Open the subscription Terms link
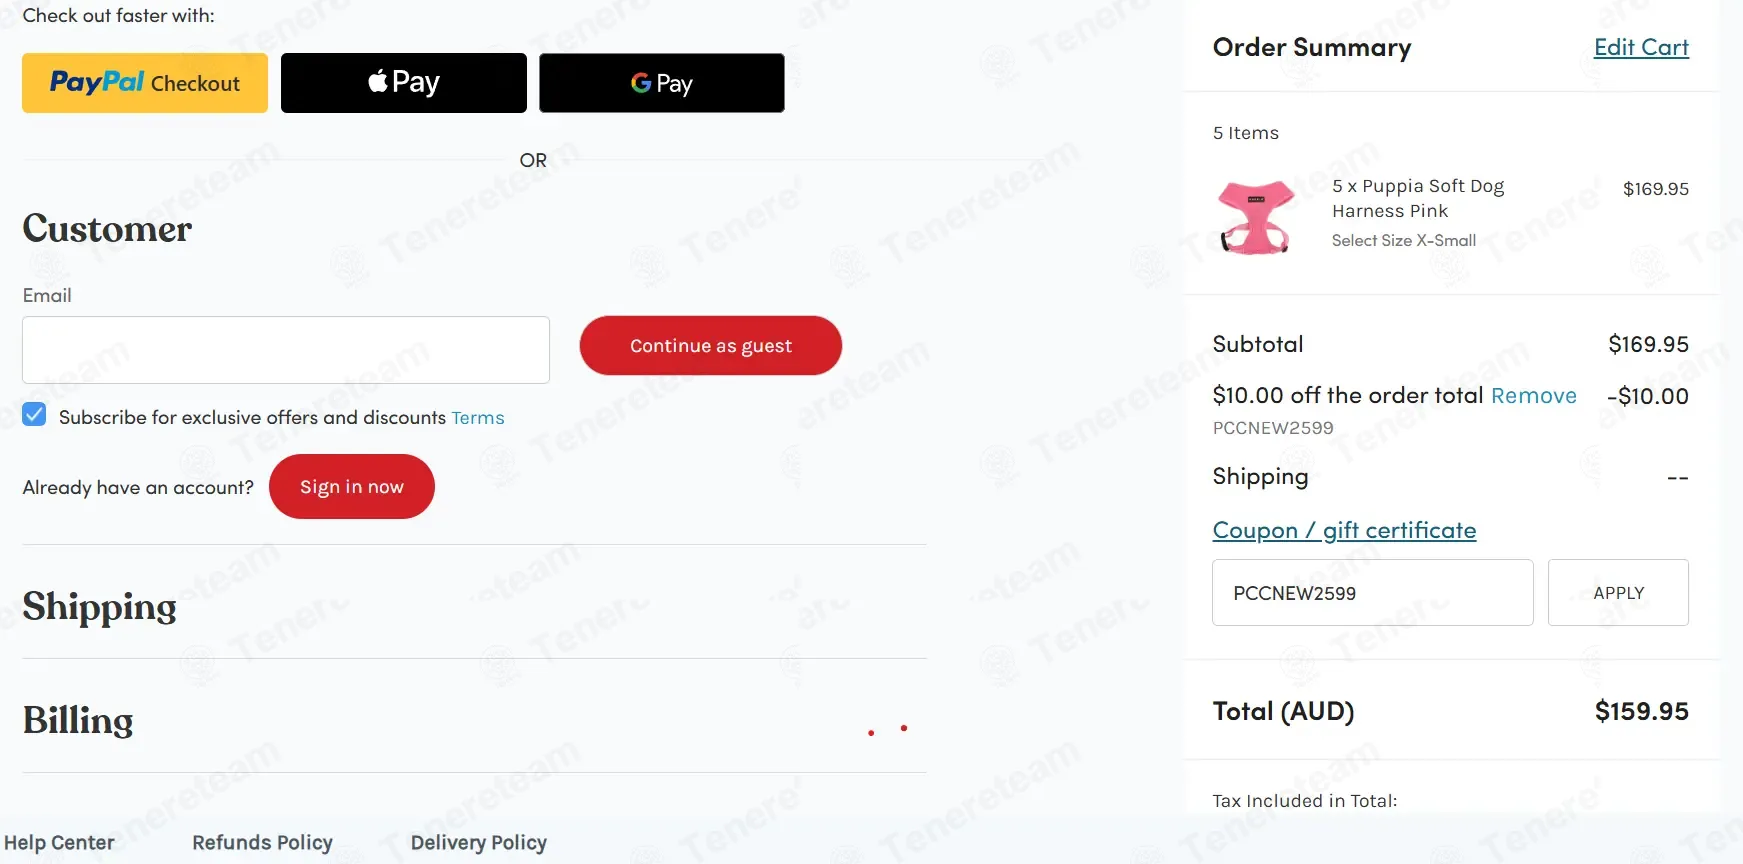This screenshot has width=1743, height=864. pyautogui.click(x=477, y=418)
